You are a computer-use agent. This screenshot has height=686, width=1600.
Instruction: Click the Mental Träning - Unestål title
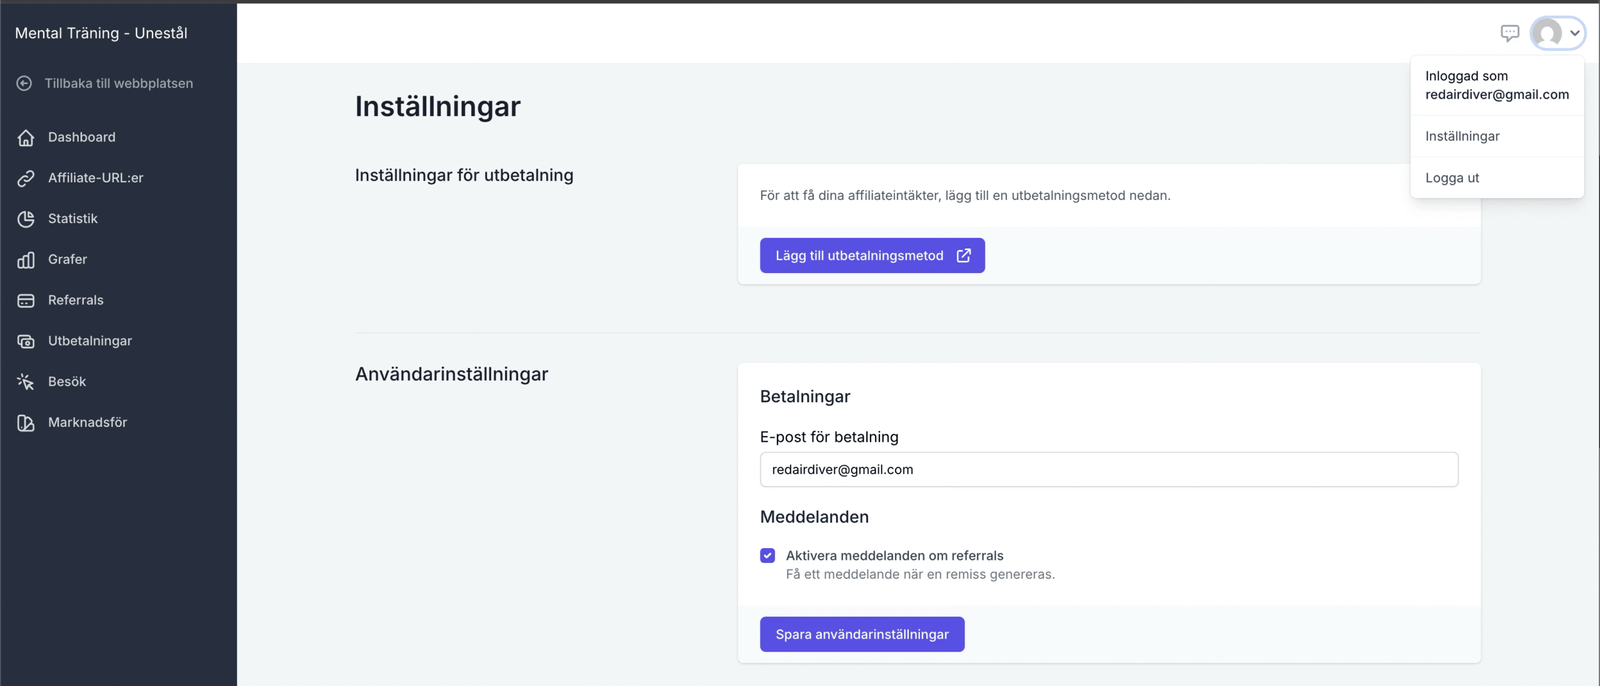[101, 33]
